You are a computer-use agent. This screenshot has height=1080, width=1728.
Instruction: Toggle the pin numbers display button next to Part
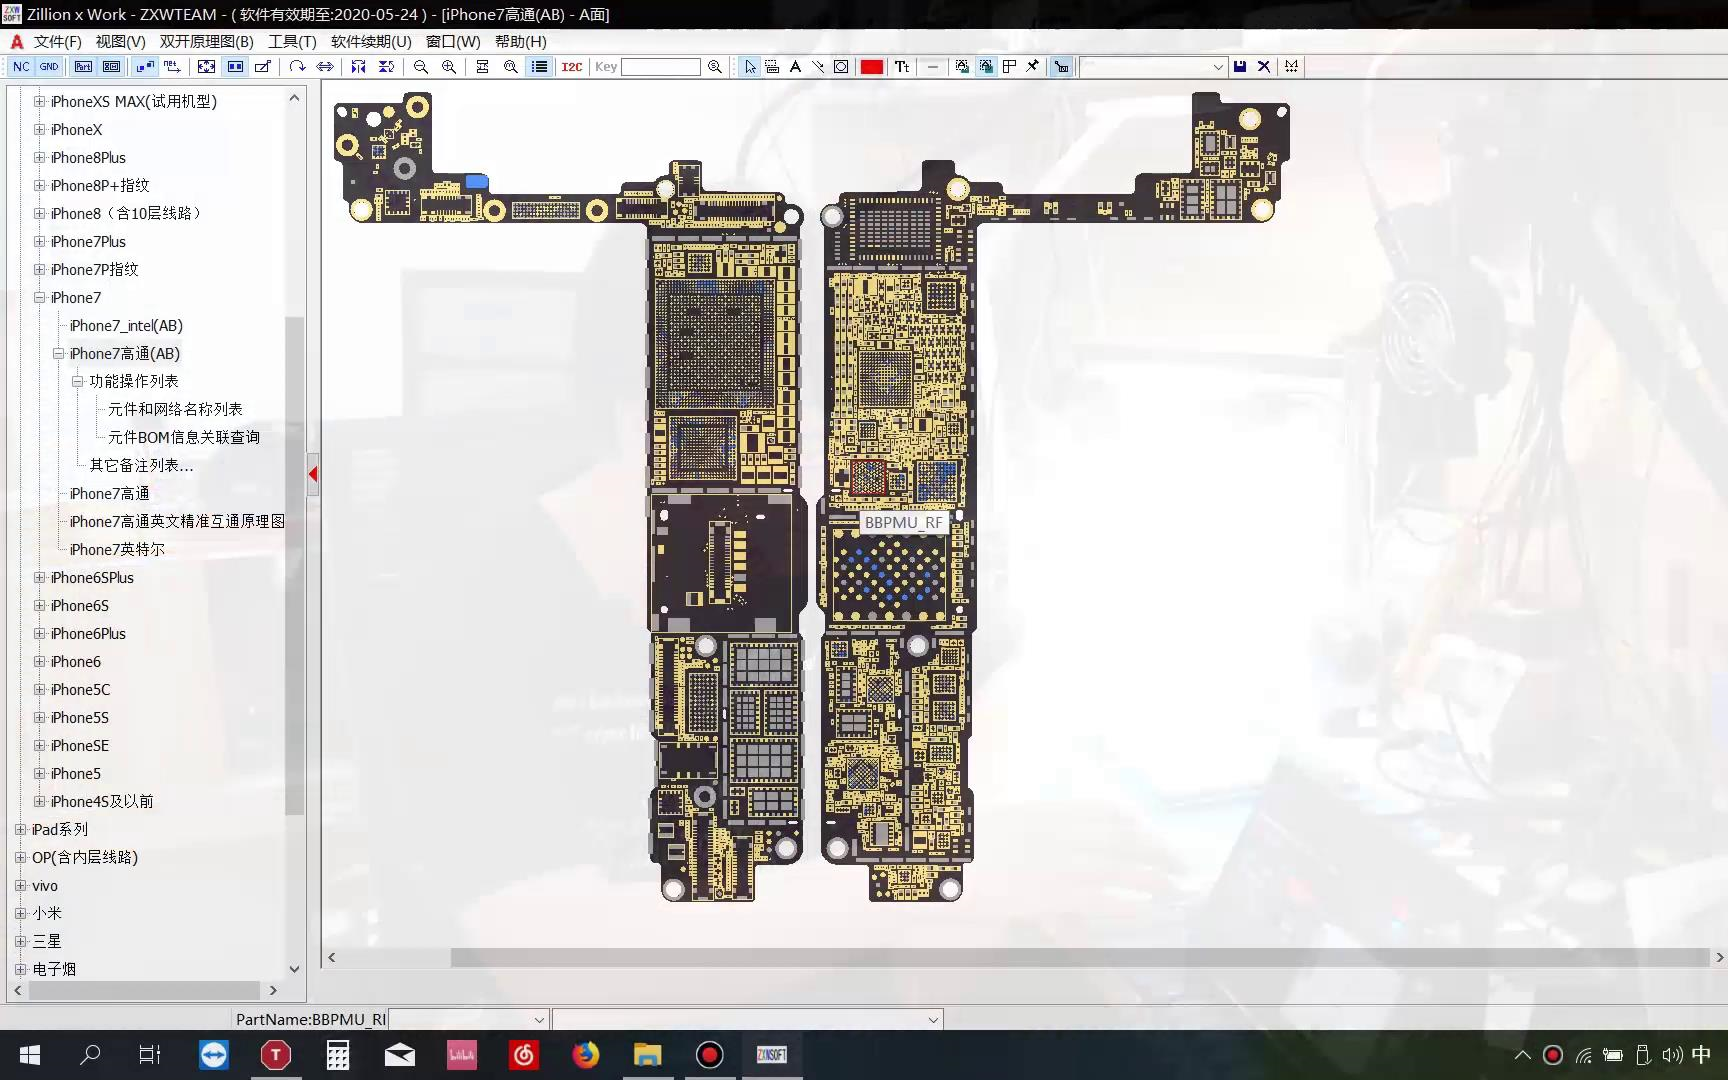tap(111, 67)
